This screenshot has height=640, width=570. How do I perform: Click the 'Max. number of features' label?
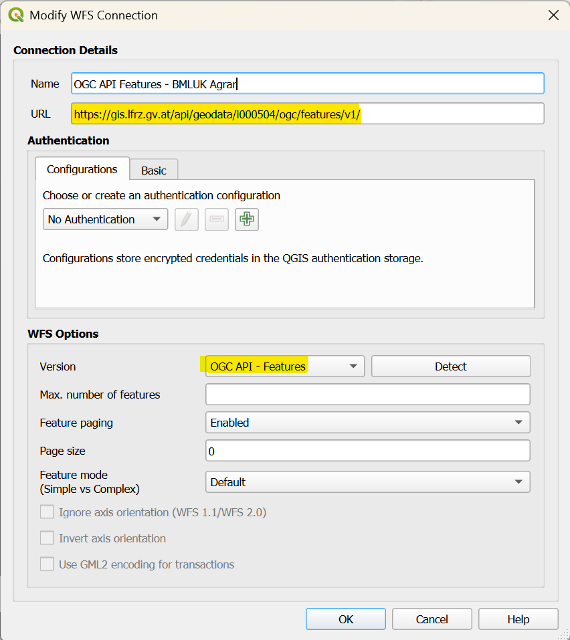100,395
